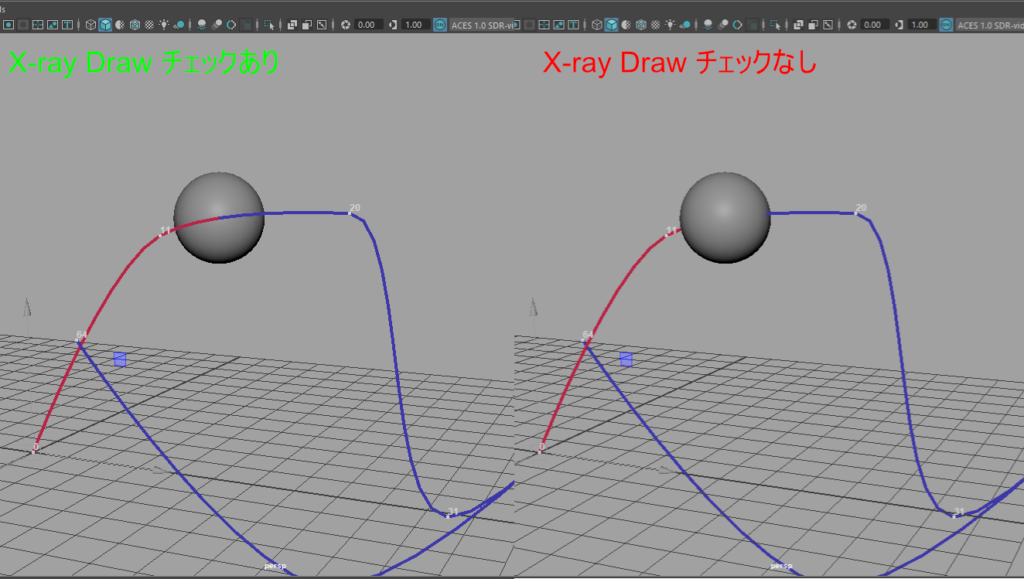1024x579 pixels.
Task: Click smooth shade all icon in left viewport
Action: pyautogui.click(x=105, y=24)
